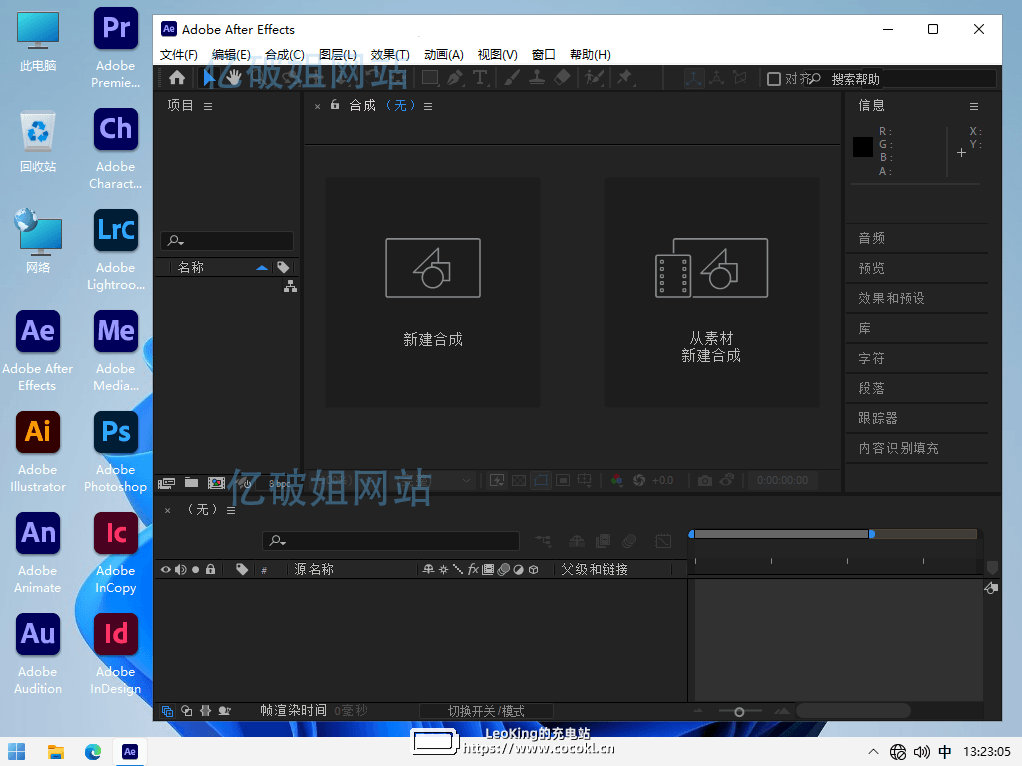Take snapshot with camera icon

click(705, 480)
